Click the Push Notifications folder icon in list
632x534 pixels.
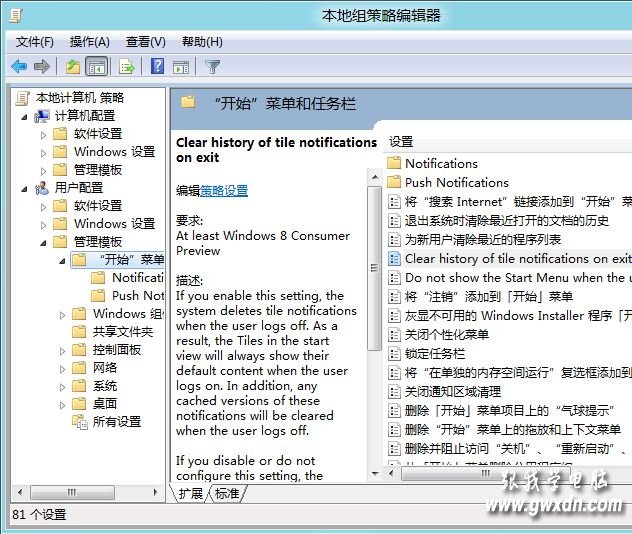[x=393, y=182]
